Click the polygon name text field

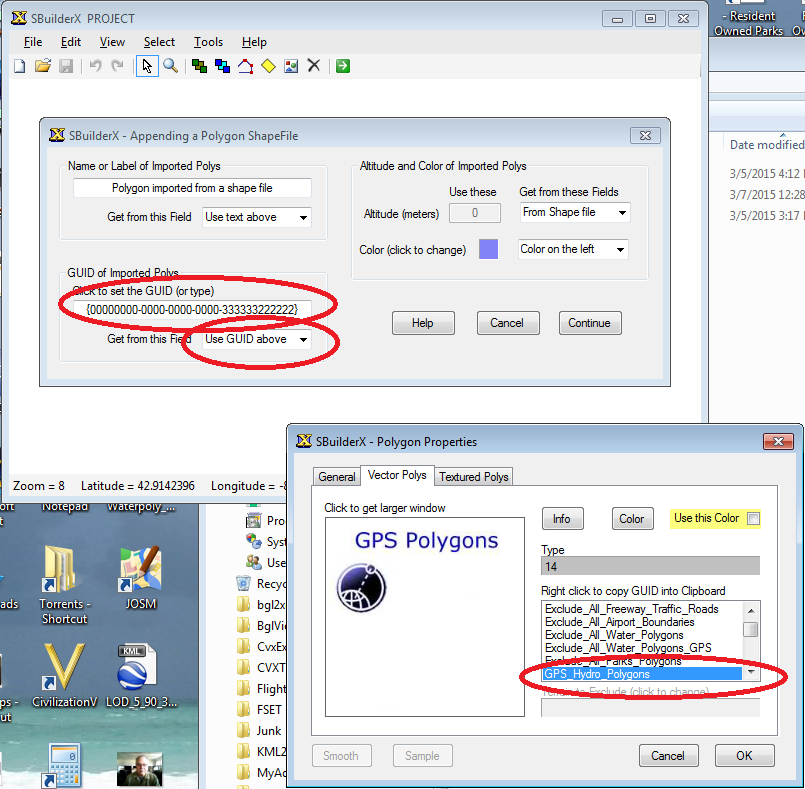pyautogui.click(x=192, y=188)
